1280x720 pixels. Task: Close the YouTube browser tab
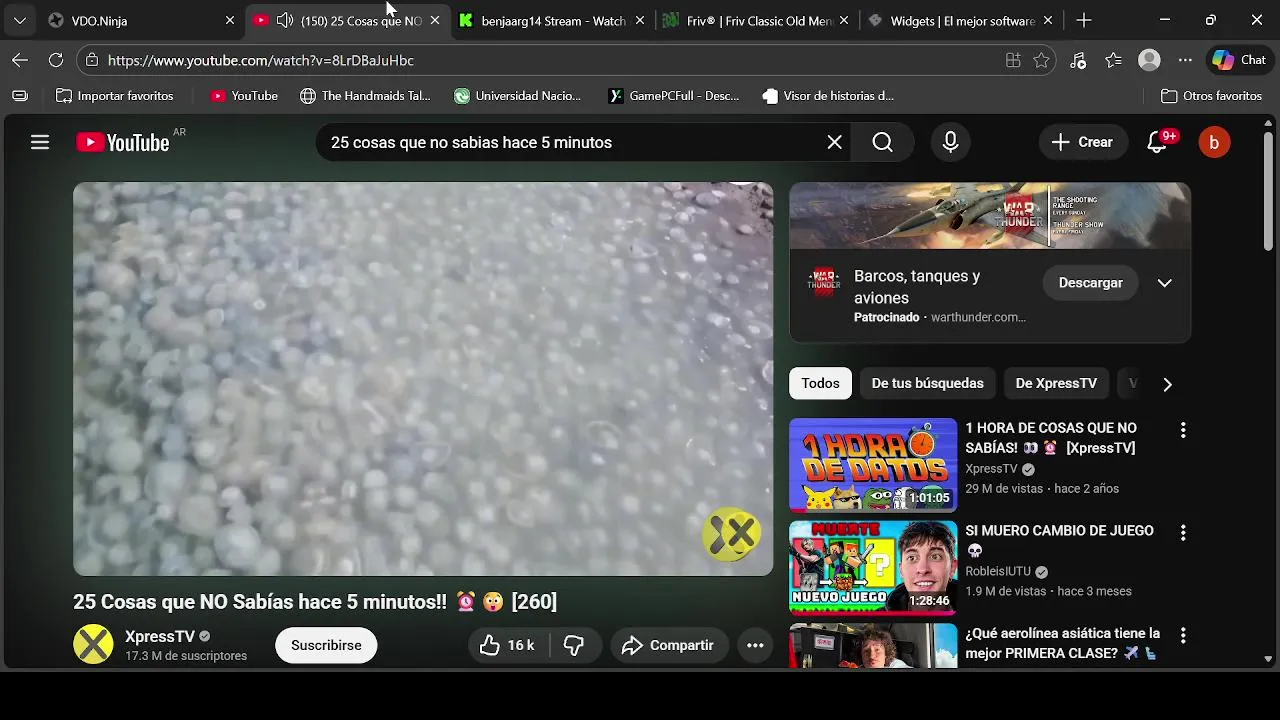(x=434, y=20)
